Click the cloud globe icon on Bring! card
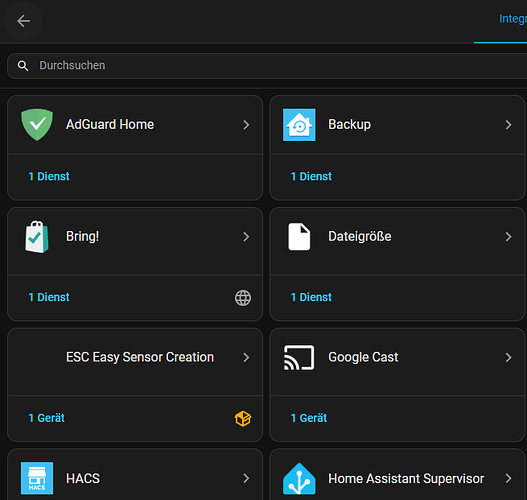This screenshot has width=527, height=500. 243,298
